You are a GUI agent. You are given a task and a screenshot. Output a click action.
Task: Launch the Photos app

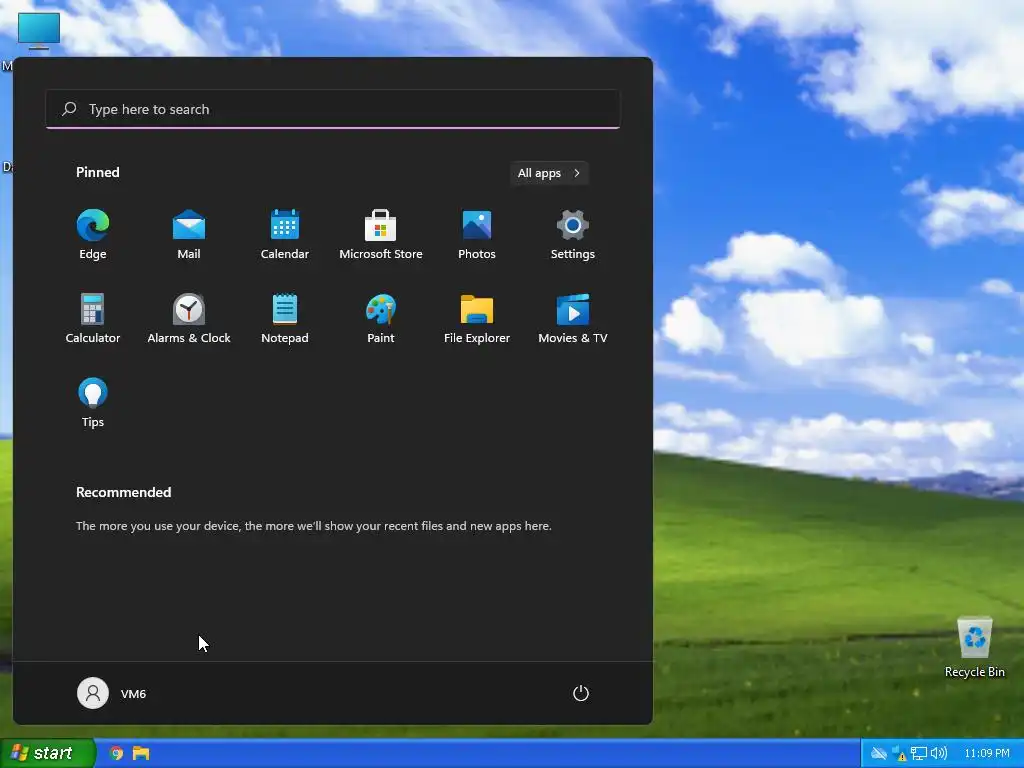477,234
